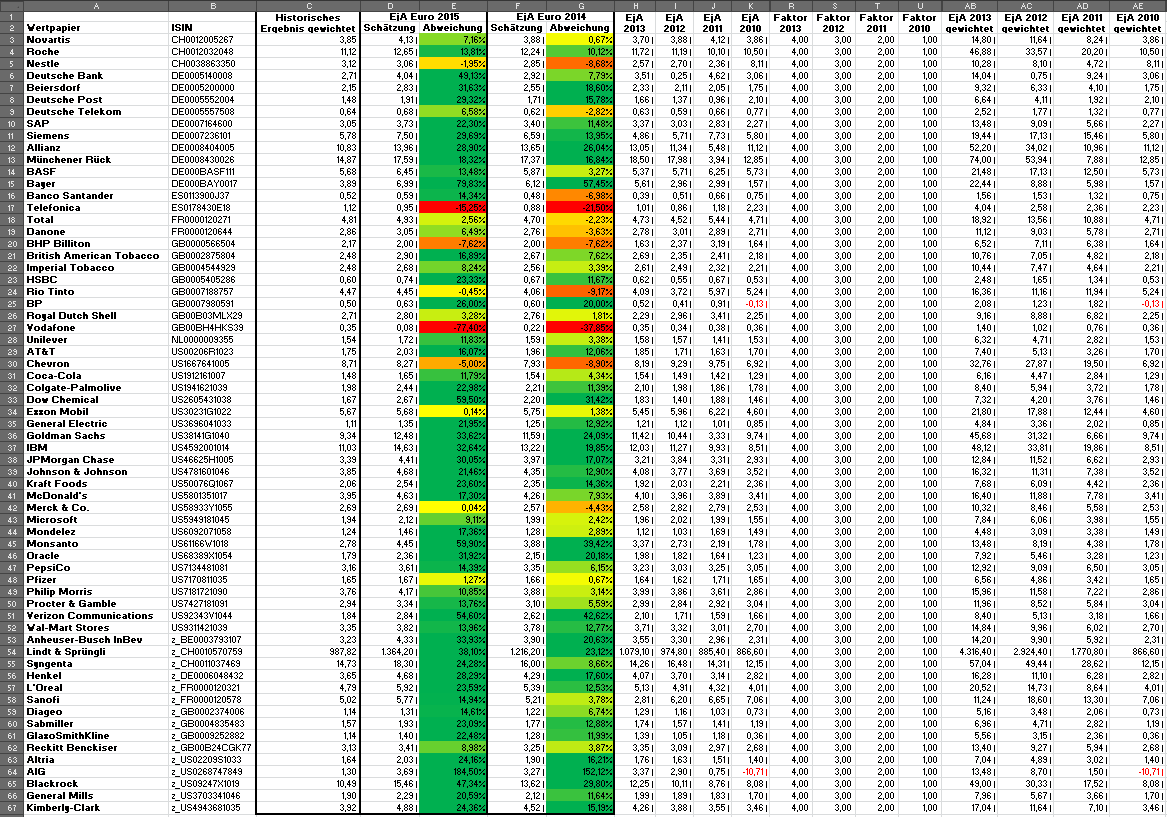
Task: Select row 27 header number
Action: [12, 327]
